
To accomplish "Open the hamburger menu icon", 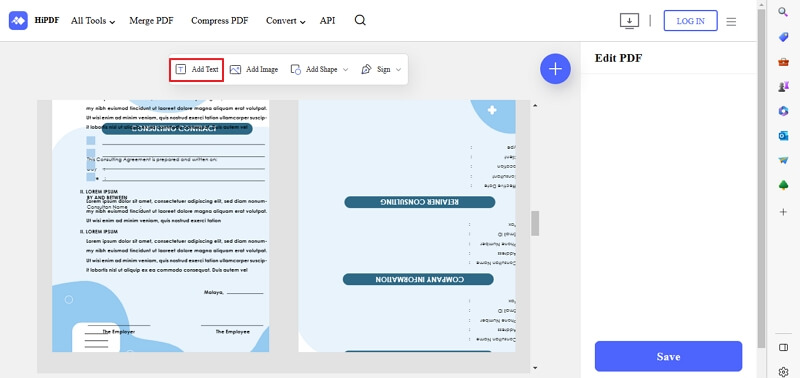I will click(x=731, y=21).
